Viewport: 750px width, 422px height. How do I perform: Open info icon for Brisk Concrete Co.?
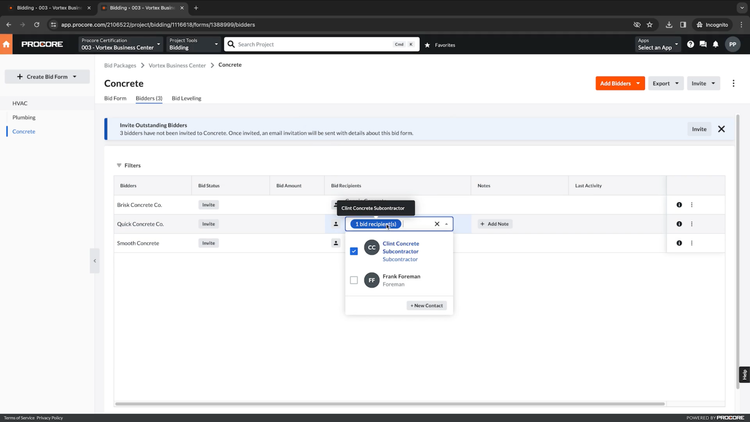click(679, 205)
